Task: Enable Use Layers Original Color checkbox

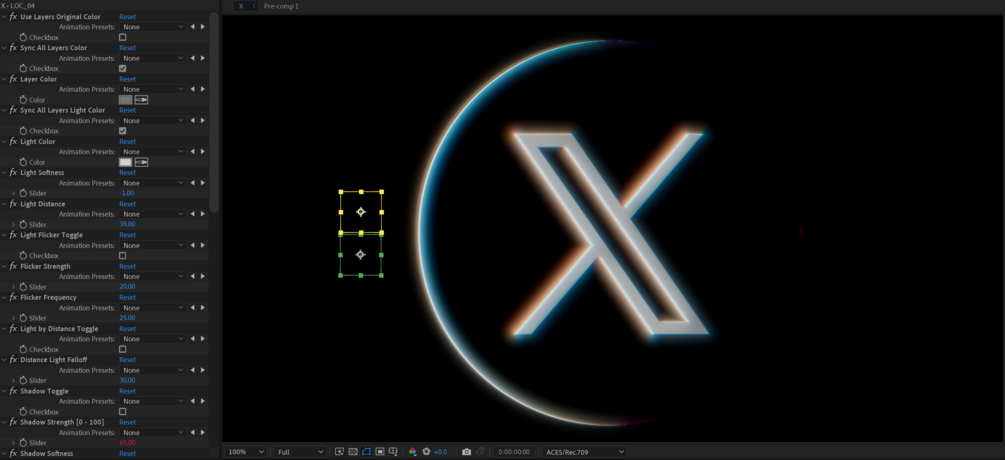Action: coord(122,38)
